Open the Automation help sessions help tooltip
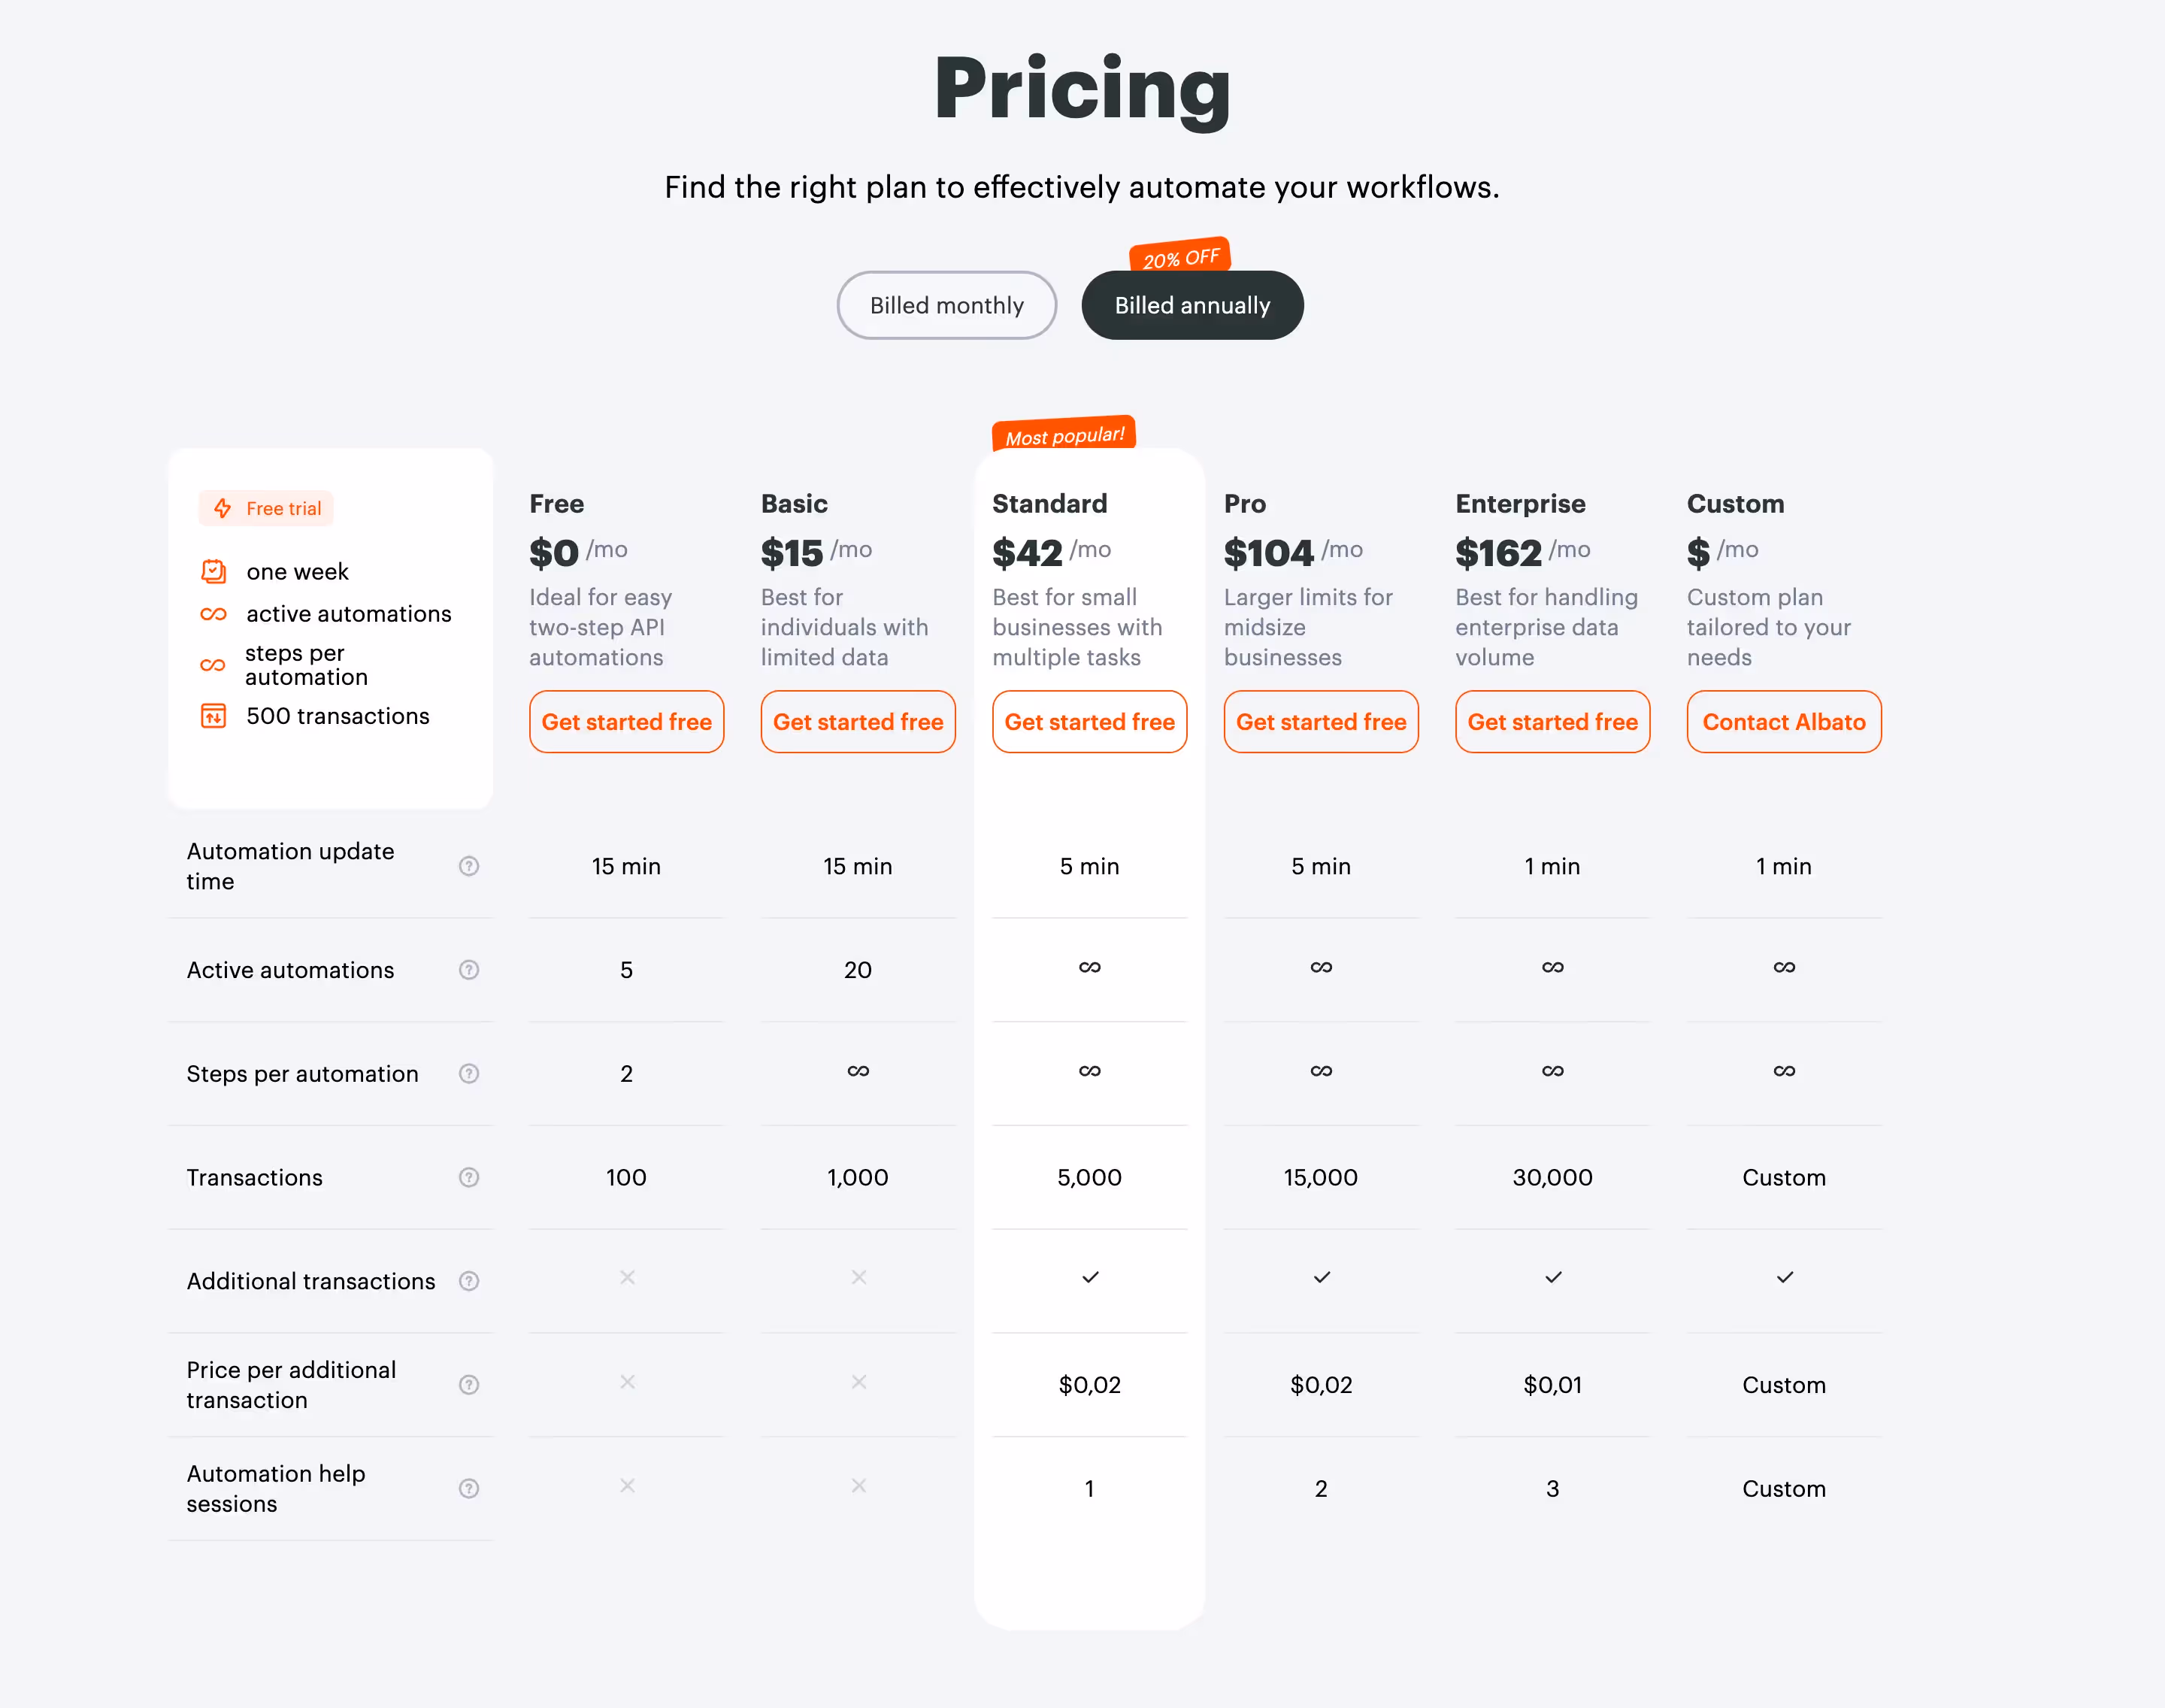Image resolution: width=2165 pixels, height=1708 pixels. [468, 1488]
